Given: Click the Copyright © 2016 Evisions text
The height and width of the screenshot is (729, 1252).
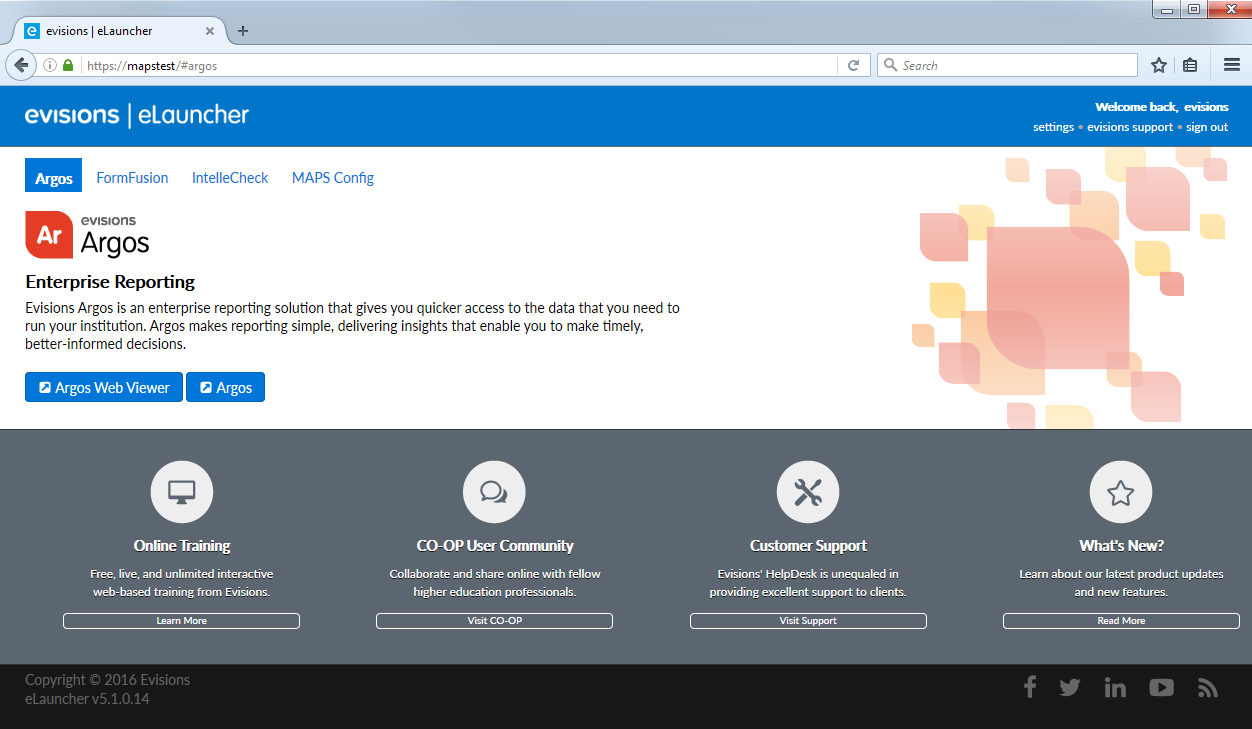Looking at the screenshot, I should 107,680.
